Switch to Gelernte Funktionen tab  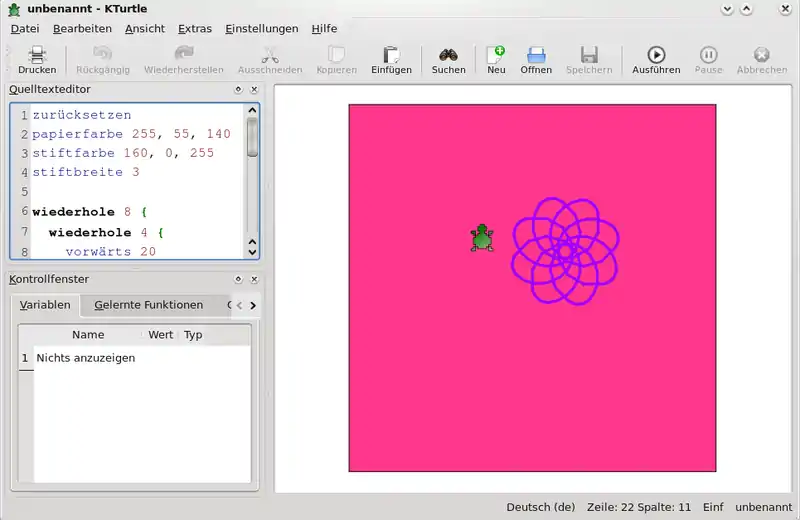[148, 305]
